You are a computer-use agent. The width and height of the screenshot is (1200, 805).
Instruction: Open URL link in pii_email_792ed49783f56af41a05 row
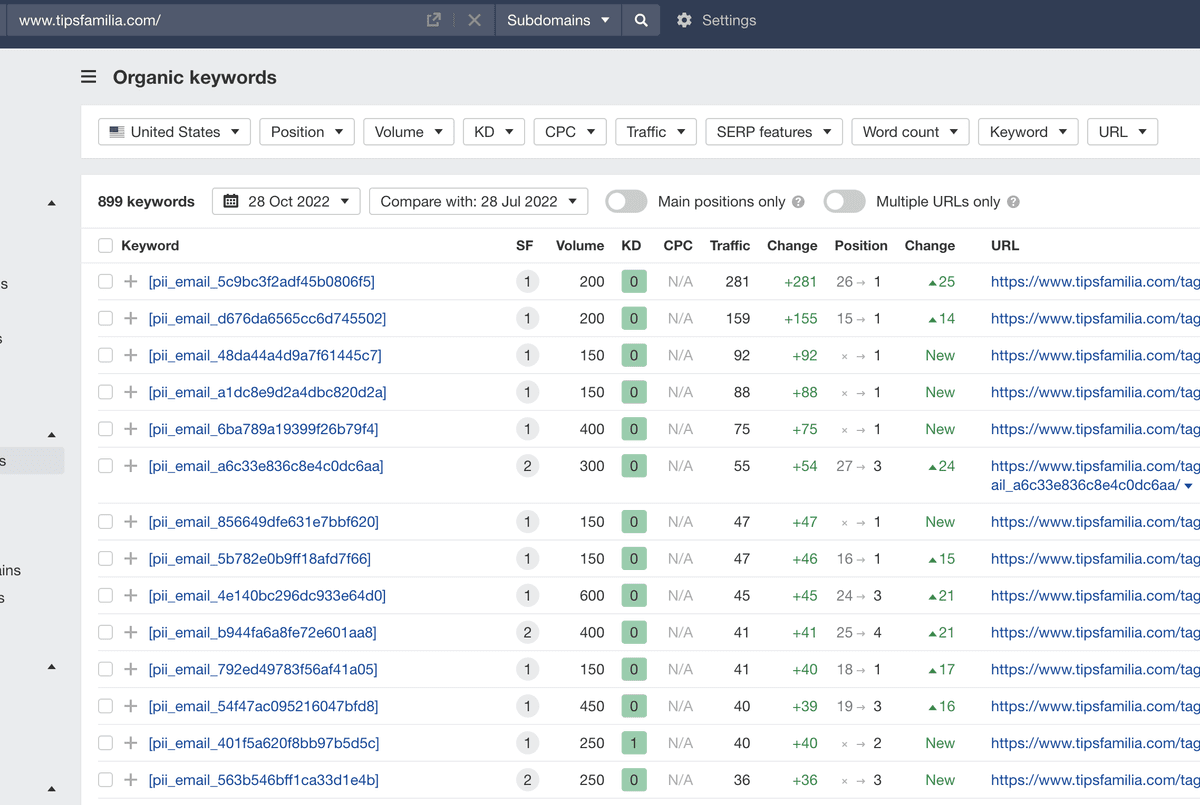(1095, 670)
